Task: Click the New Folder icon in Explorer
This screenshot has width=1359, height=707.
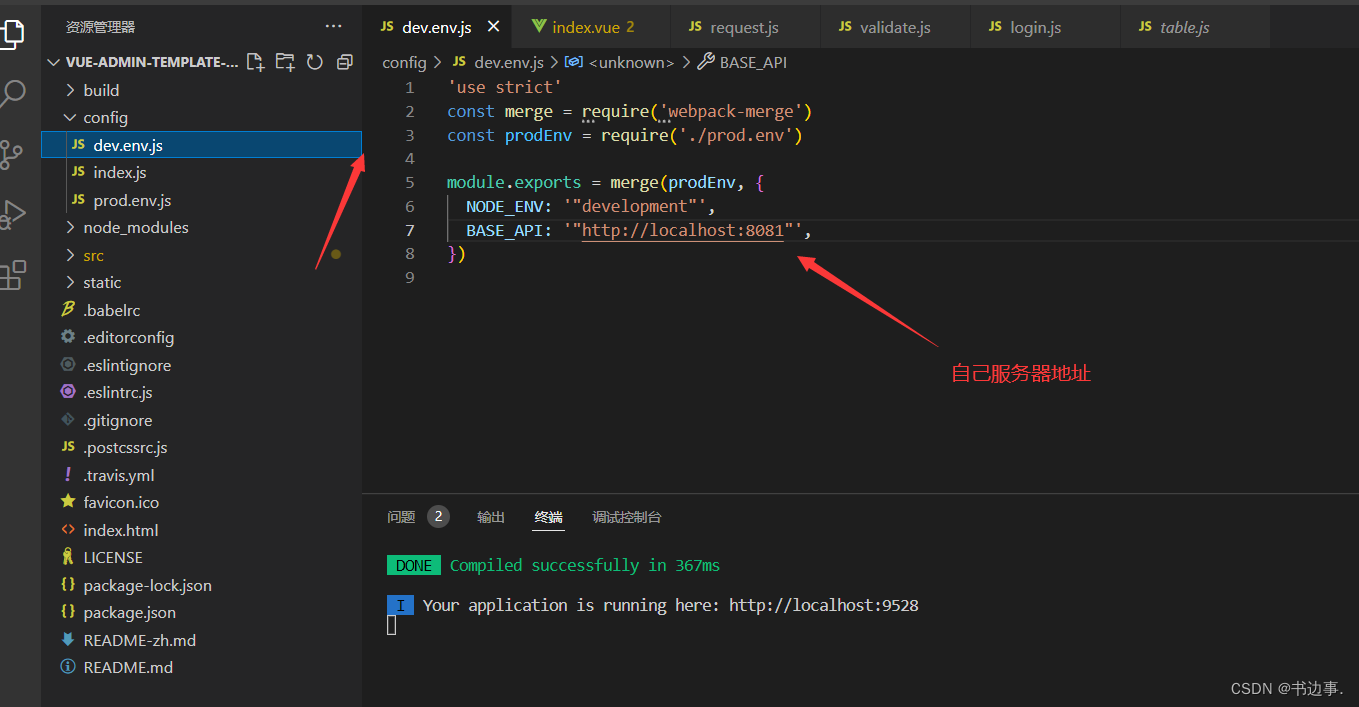Action: tap(285, 61)
